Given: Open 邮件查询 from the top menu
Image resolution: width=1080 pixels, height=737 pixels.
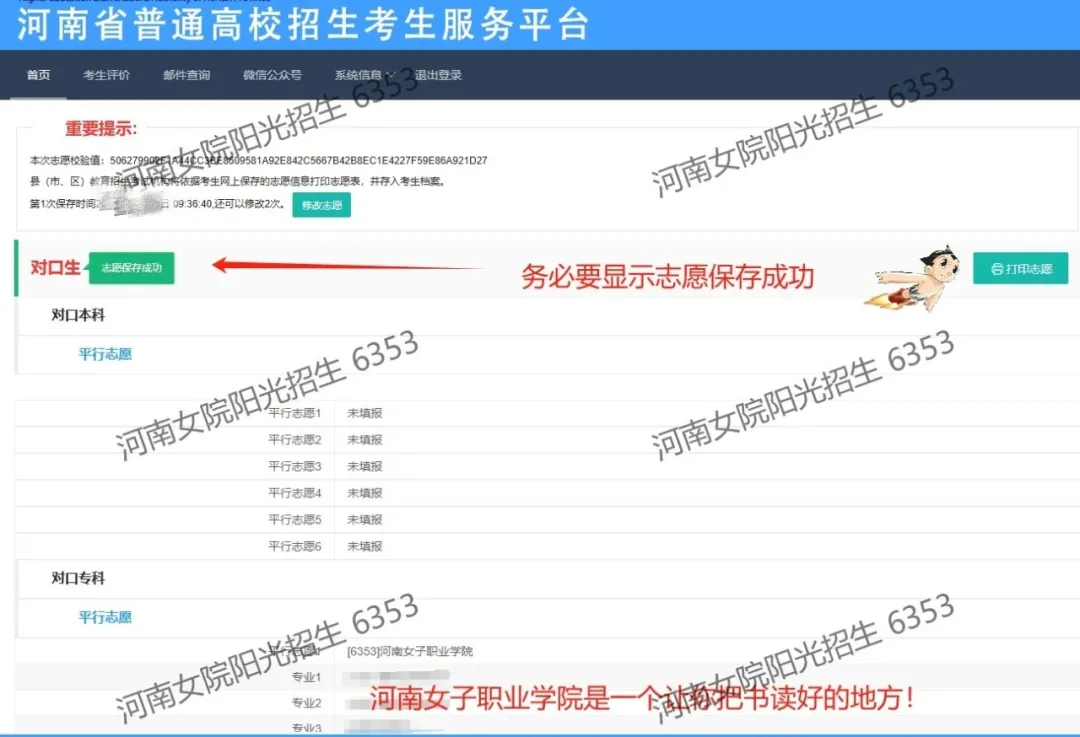Looking at the screenshot, I should [186, 75].
